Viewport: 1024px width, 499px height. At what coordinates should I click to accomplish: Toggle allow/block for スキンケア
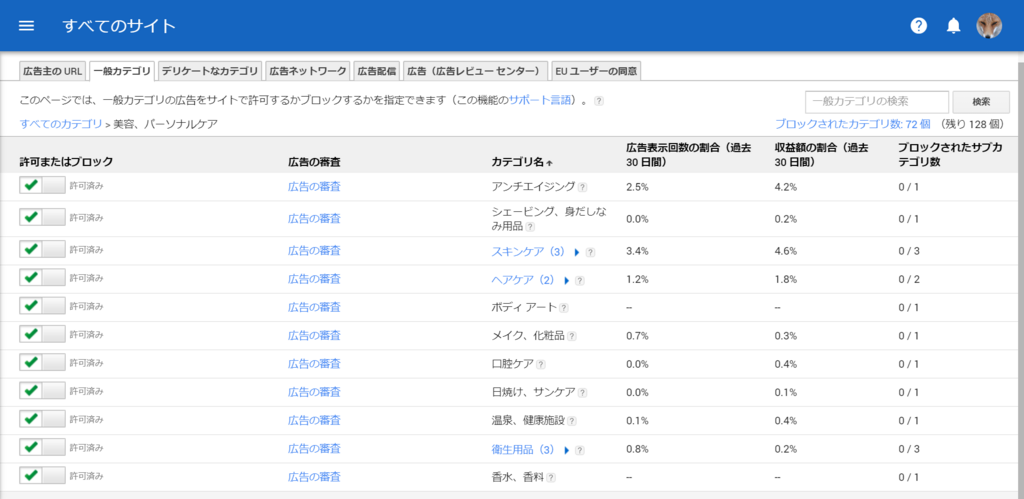click(x=42, y=250)
